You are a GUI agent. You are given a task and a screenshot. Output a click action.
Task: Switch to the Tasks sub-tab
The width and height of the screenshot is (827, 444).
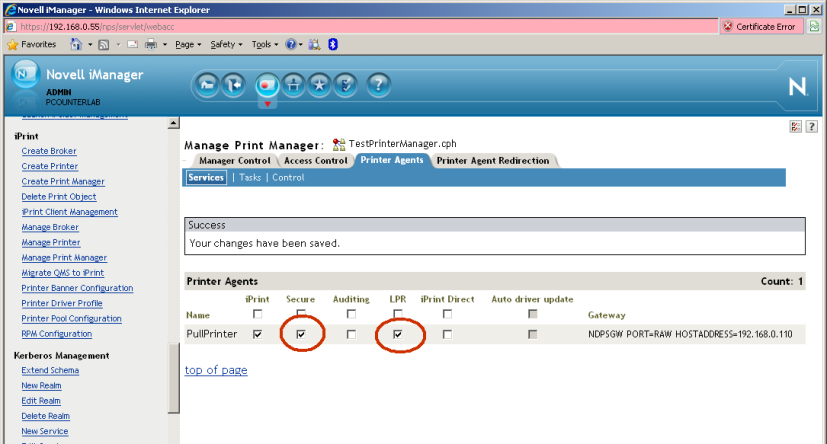[x=250, y=178]
